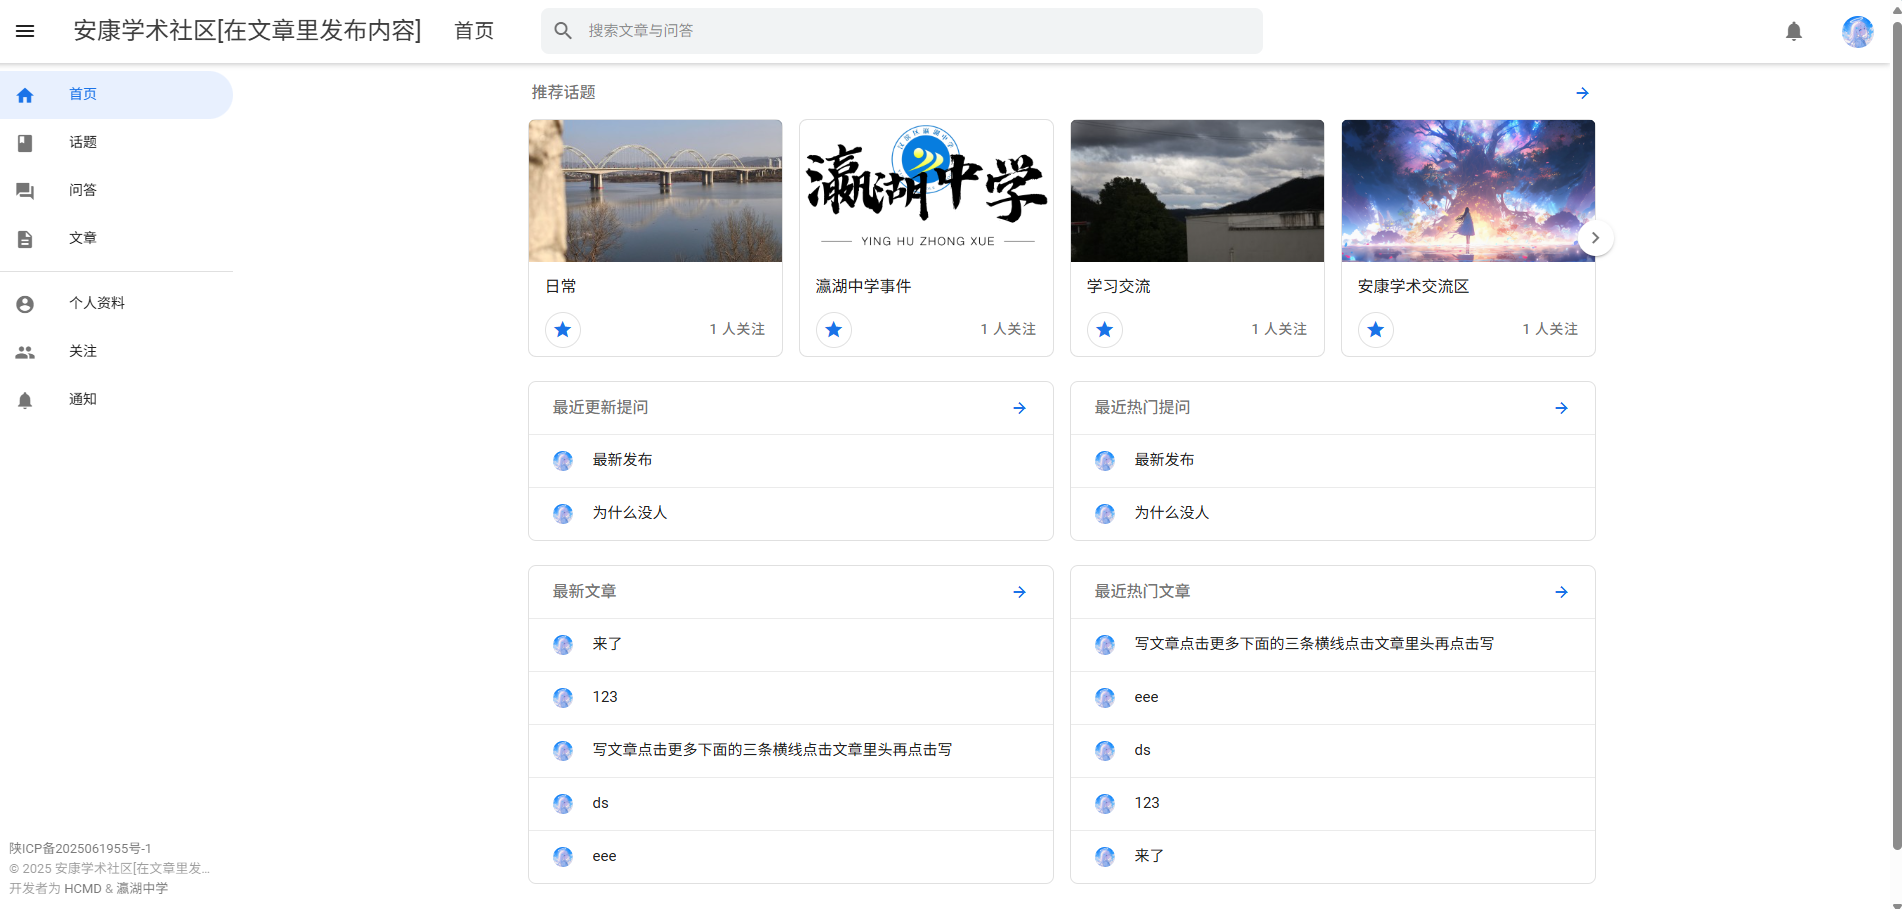The height and width of the screenshot is (909, 1902).
Task: Open article 123 in 最新文章
Action: click(791, 698)
